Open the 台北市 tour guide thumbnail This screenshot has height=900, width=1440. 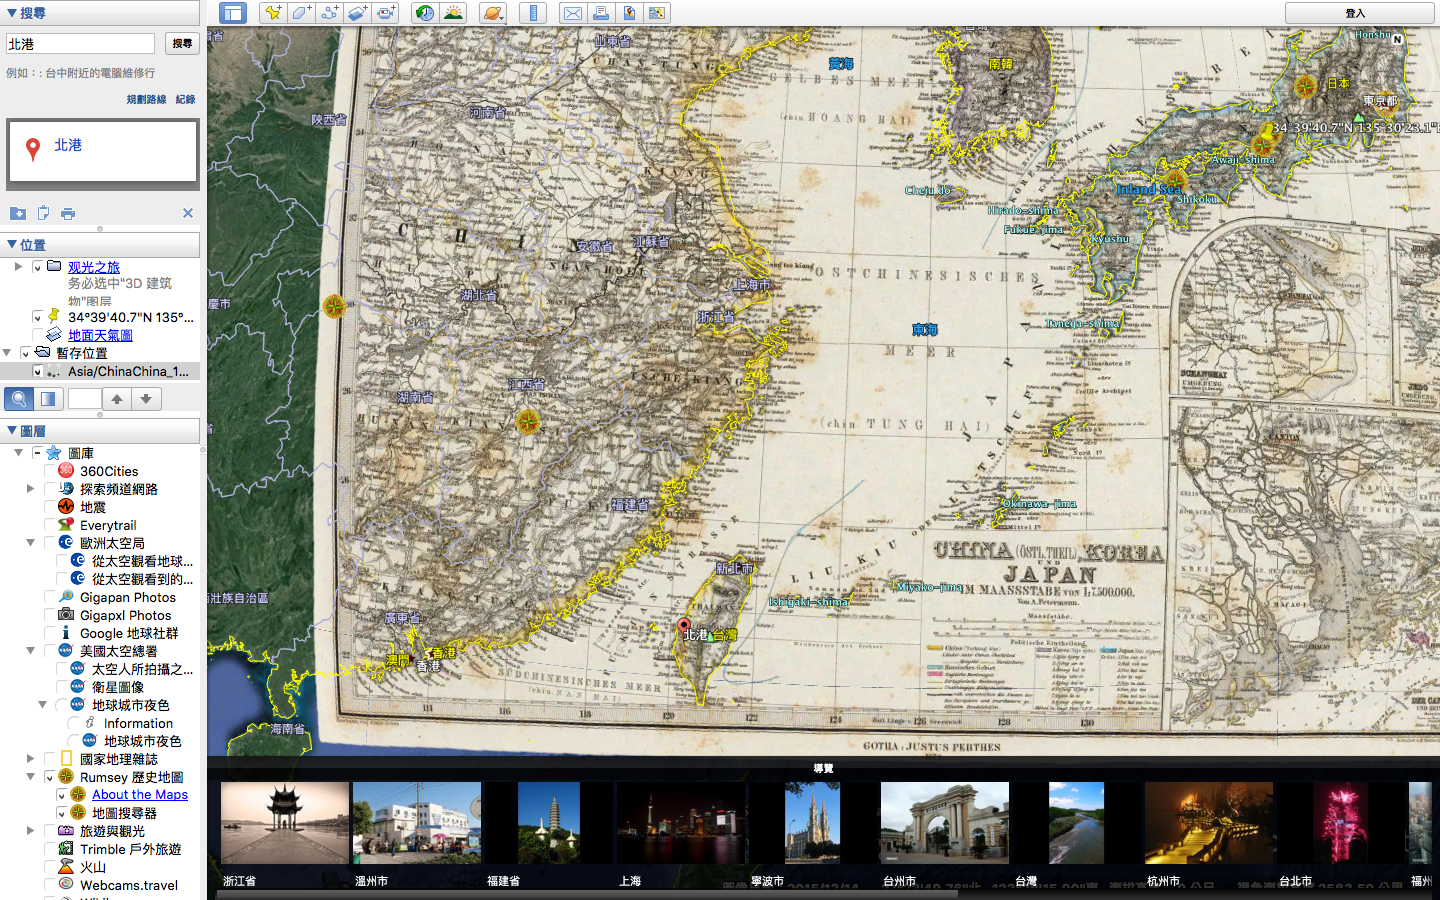click(1341, 823)
